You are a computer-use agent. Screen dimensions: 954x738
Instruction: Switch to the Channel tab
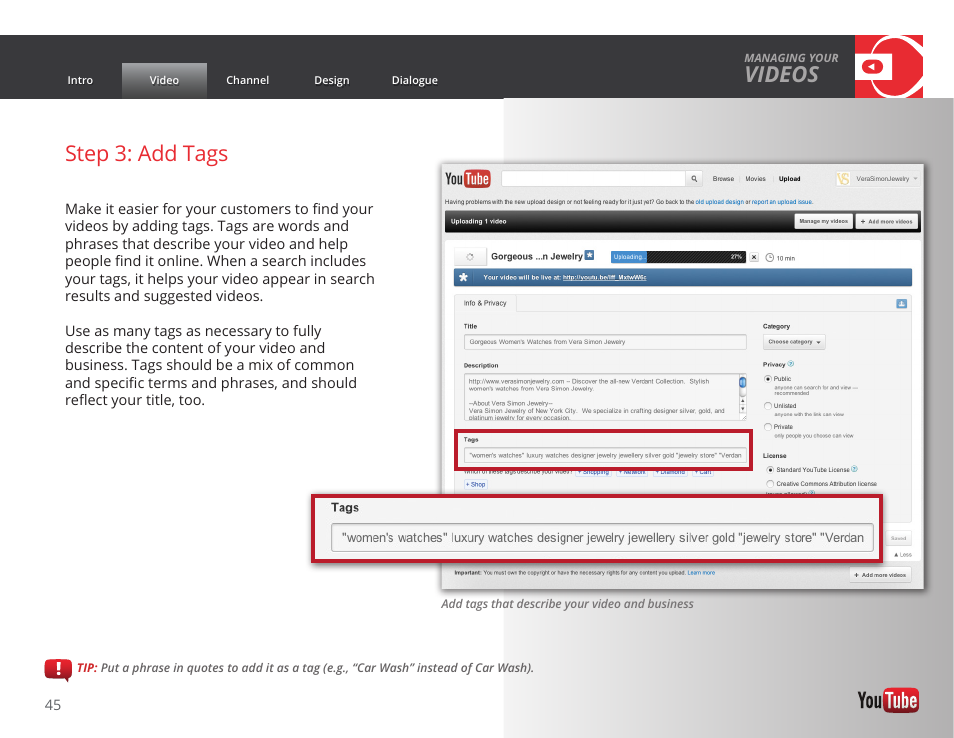pos(247,80)
